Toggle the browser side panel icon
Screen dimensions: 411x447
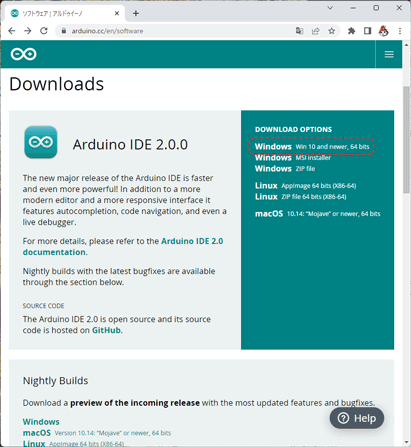(367, 31)
